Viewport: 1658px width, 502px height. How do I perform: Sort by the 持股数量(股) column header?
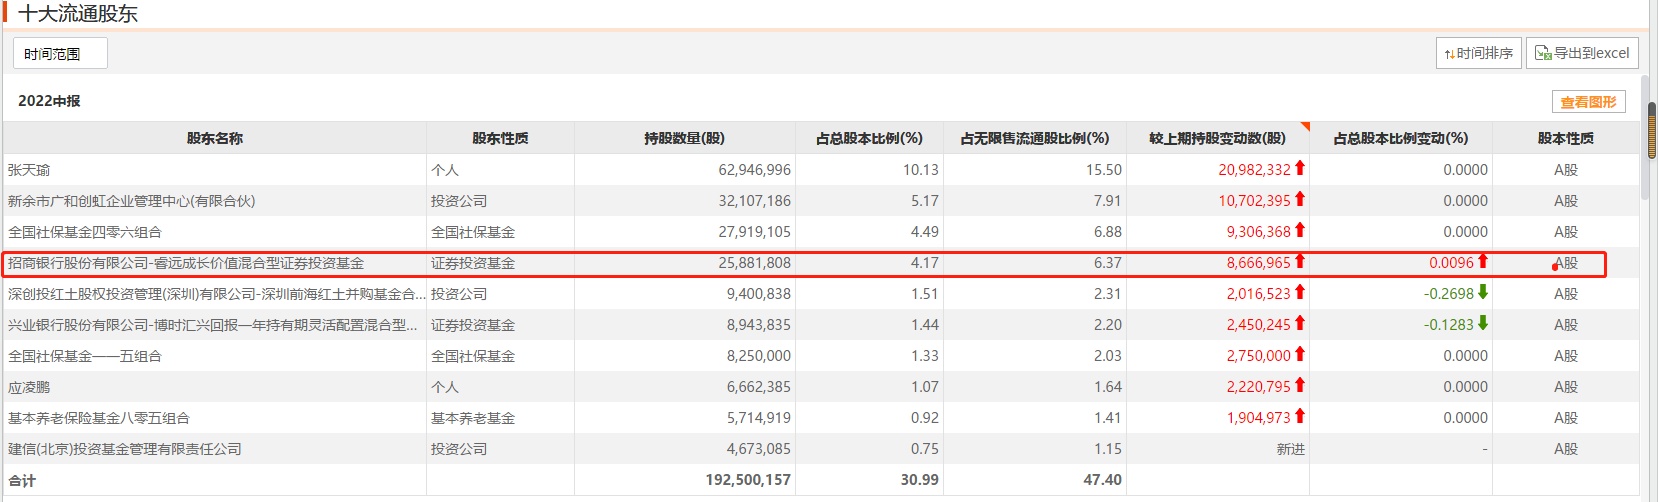684,138
